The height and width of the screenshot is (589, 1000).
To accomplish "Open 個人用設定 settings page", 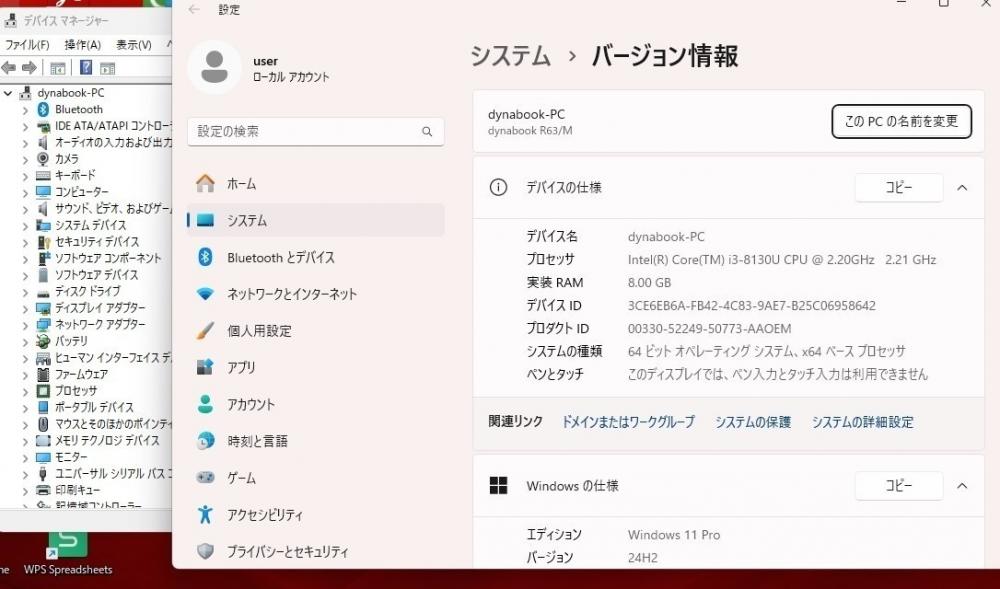I will pos(316,331).
